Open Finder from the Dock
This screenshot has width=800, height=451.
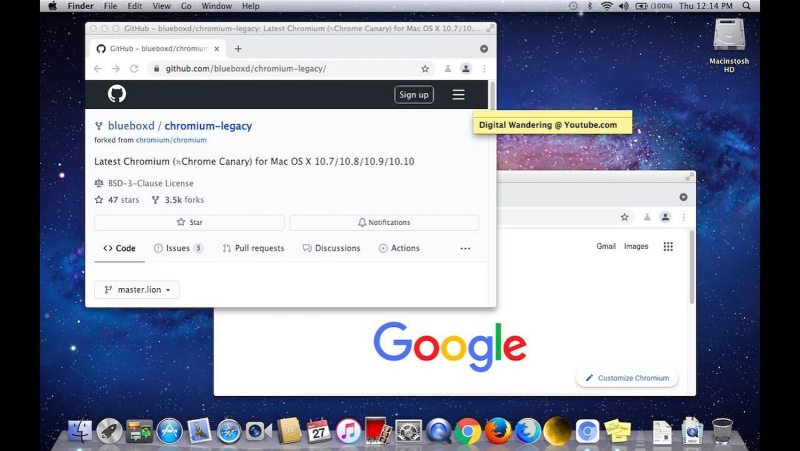pos(80,431)
